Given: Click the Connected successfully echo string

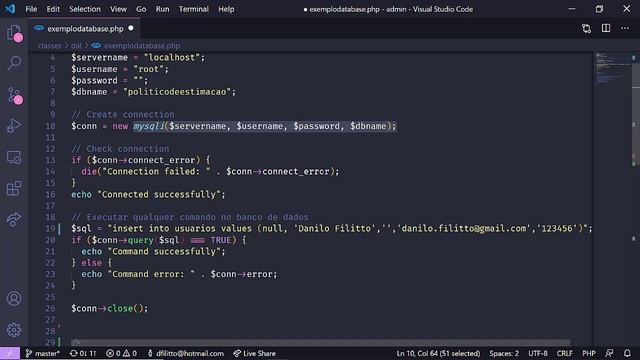Looking at the screenshot, I should click(159, 194).
